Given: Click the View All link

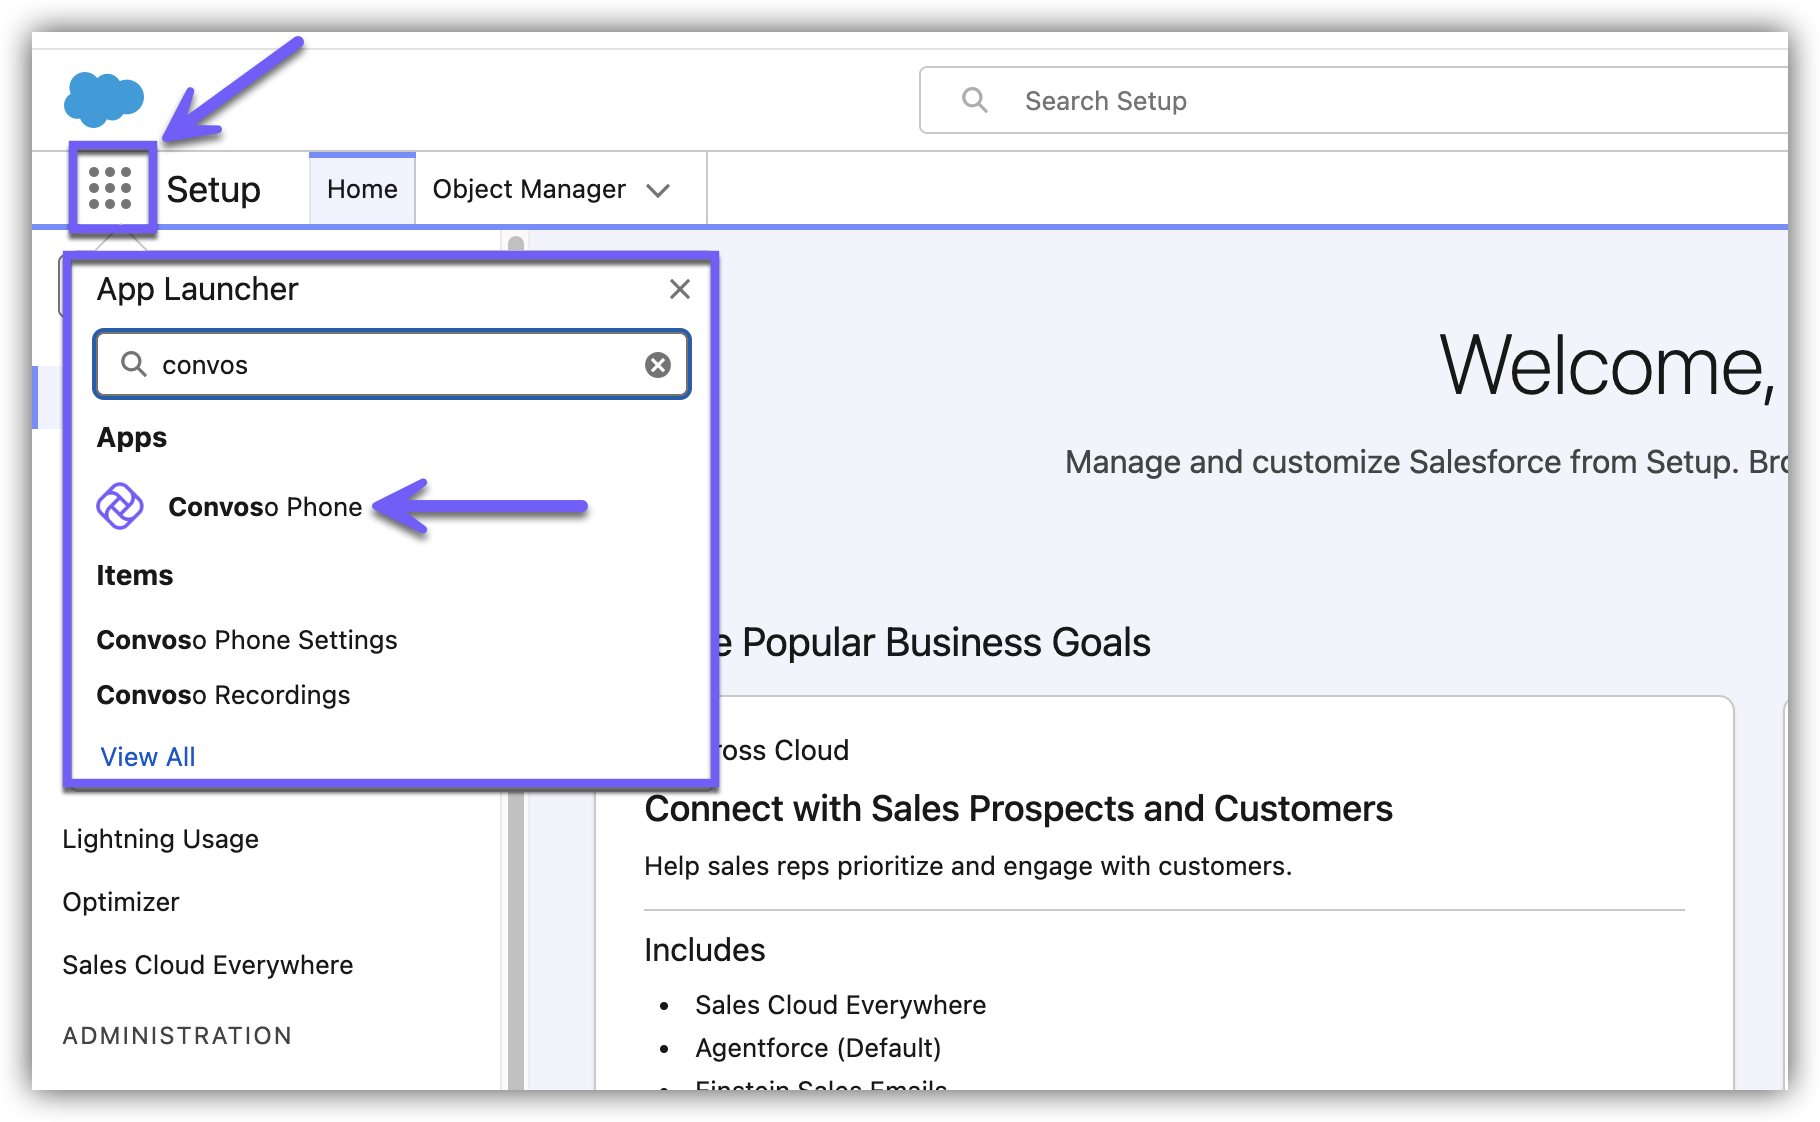Looking at the screenshot, I should (148, 757).
